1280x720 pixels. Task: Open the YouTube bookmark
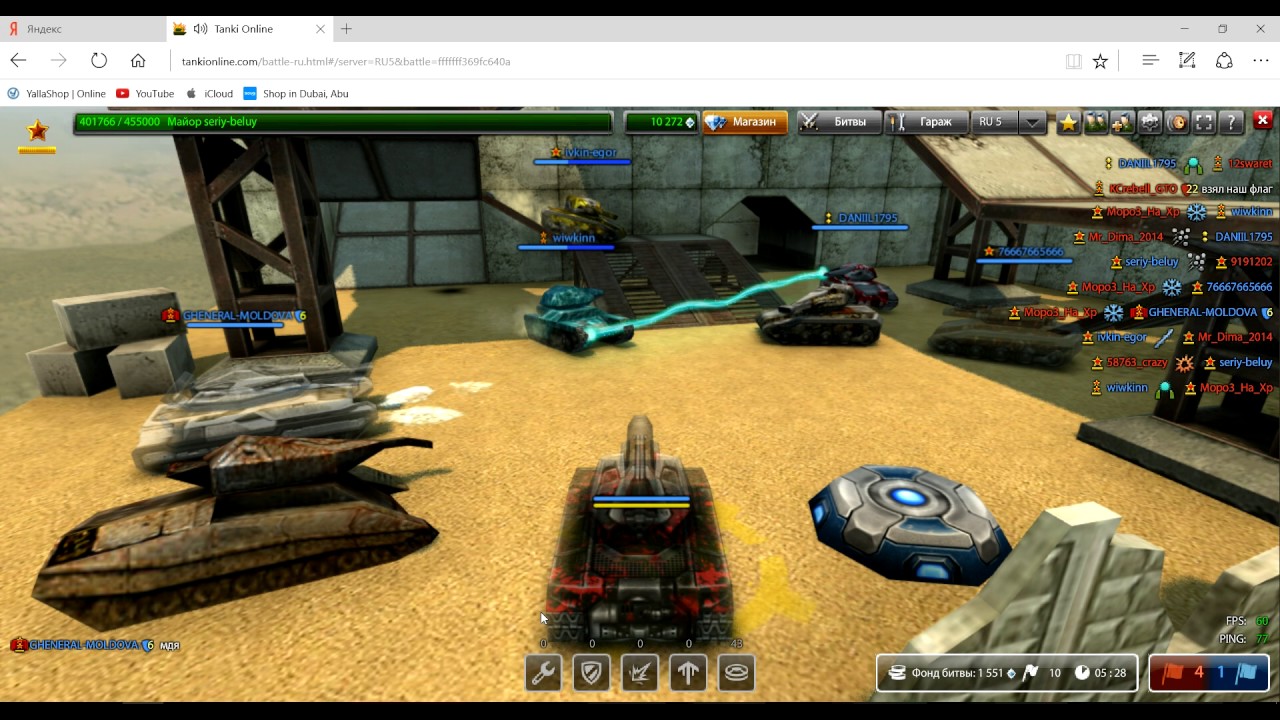click(145, 94)
